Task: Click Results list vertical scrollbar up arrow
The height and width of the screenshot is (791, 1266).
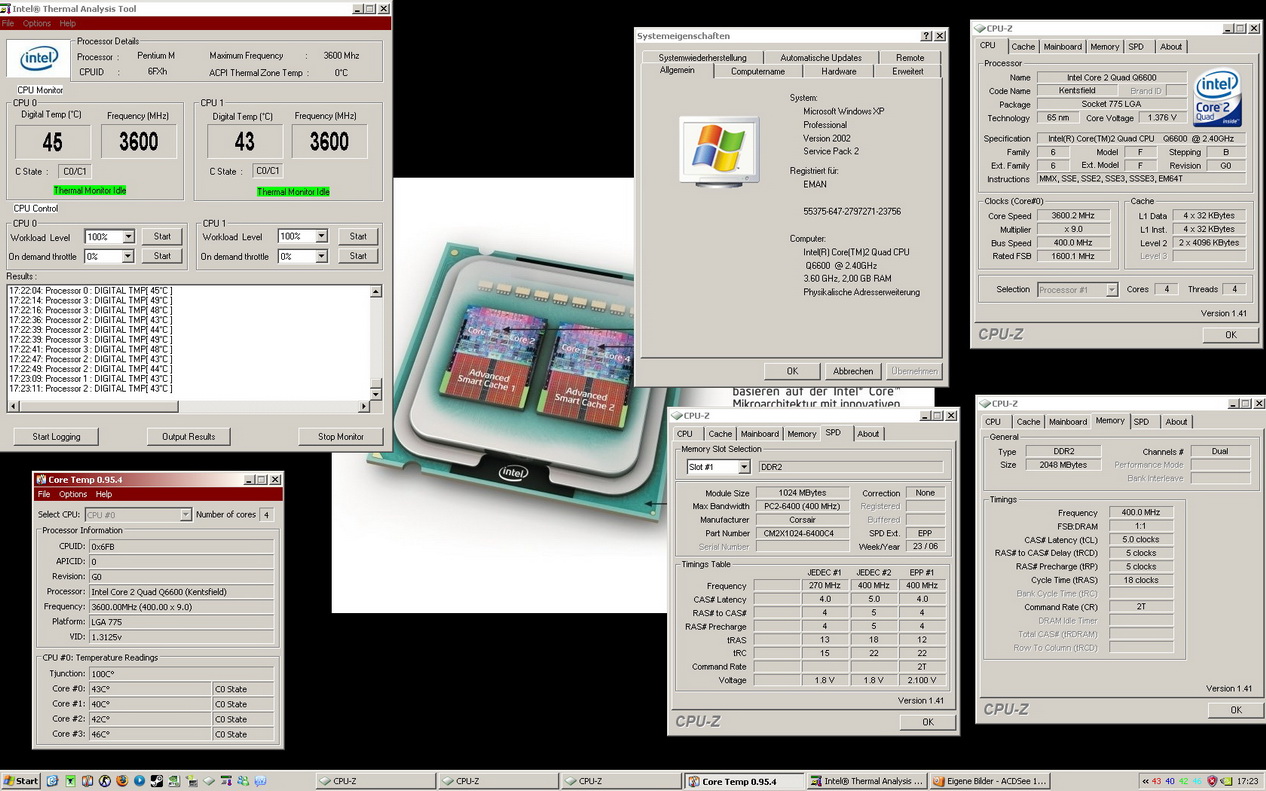Action: coord(376,292)
